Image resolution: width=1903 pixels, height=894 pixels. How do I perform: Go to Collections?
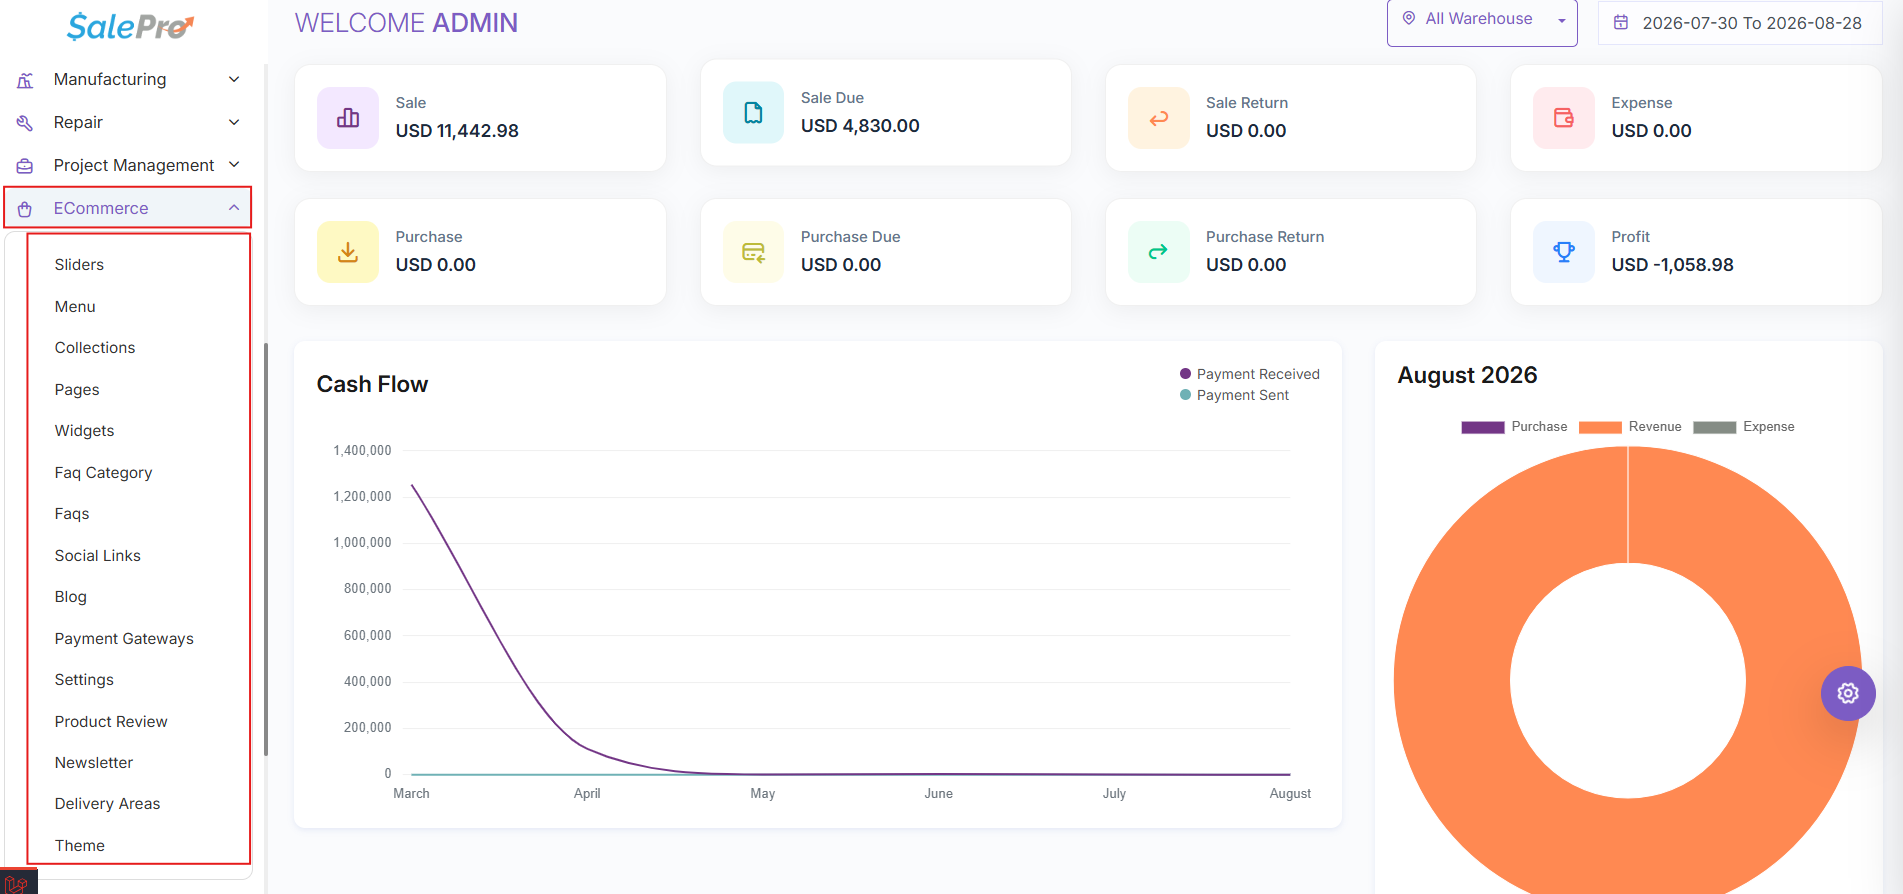tap(95, 347)
